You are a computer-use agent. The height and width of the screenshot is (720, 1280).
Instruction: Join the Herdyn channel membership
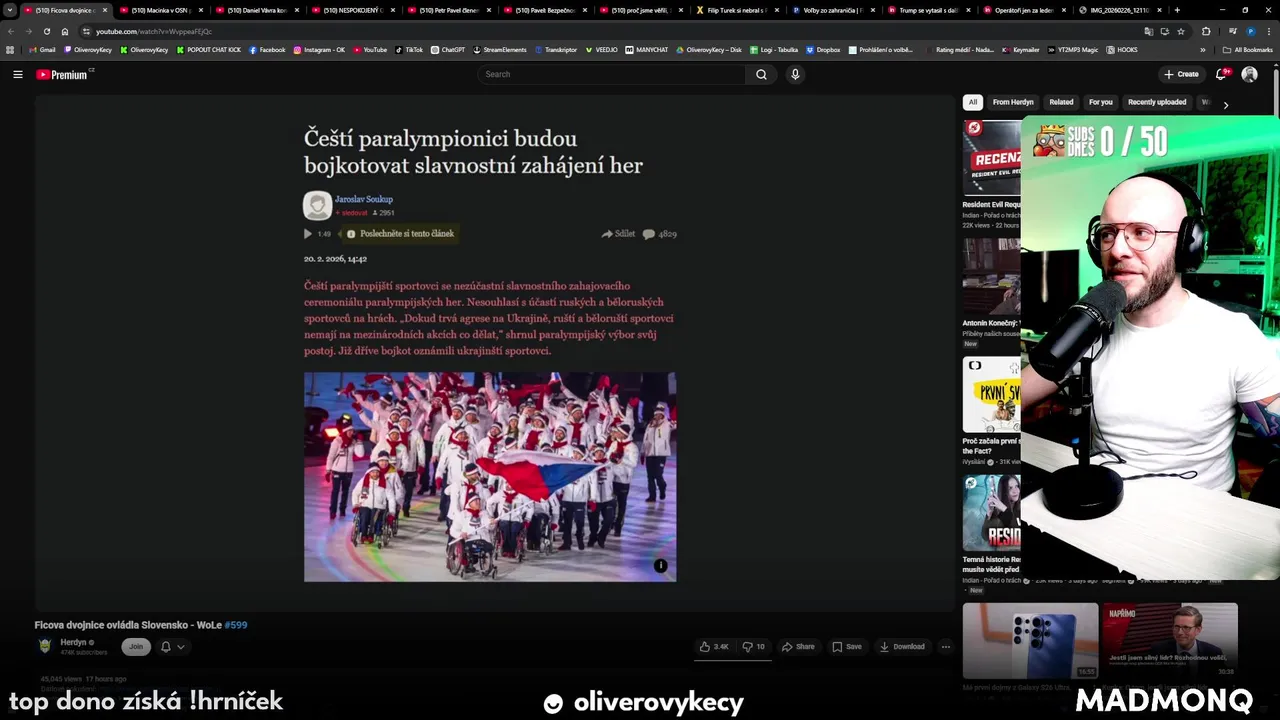pyautogui.click(x=136, y=647)
